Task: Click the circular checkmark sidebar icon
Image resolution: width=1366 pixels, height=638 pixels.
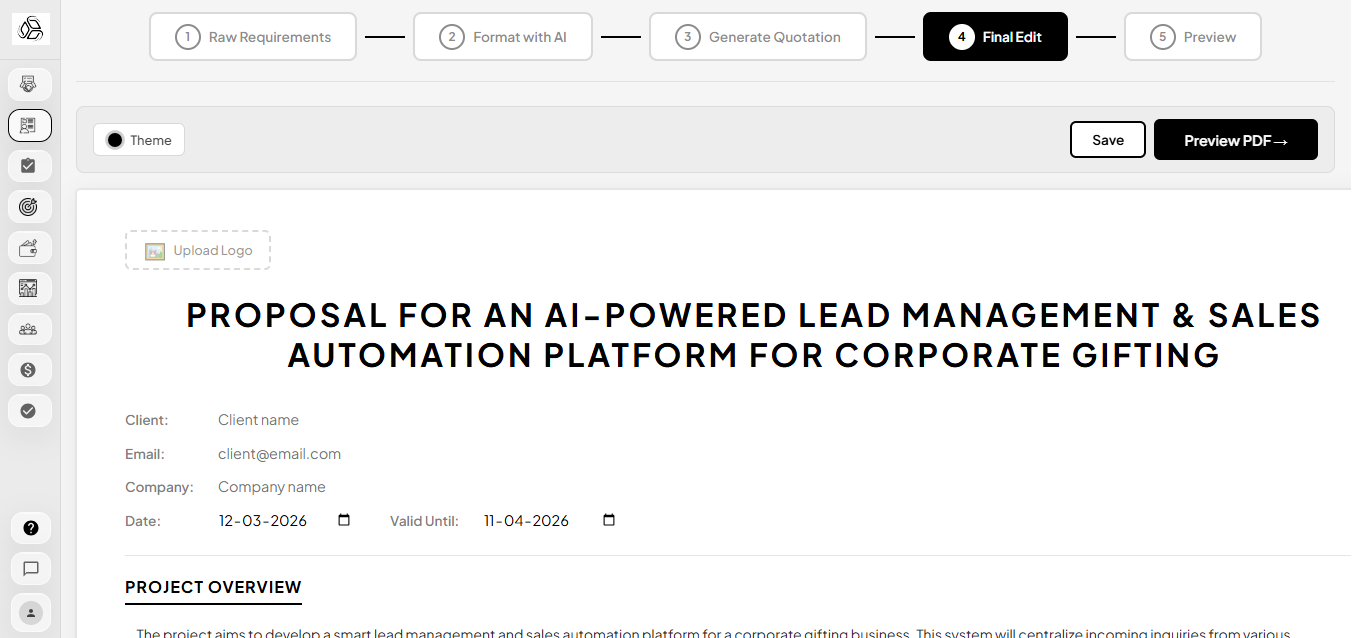Action: pyautogui.click(x=29, y=410)
